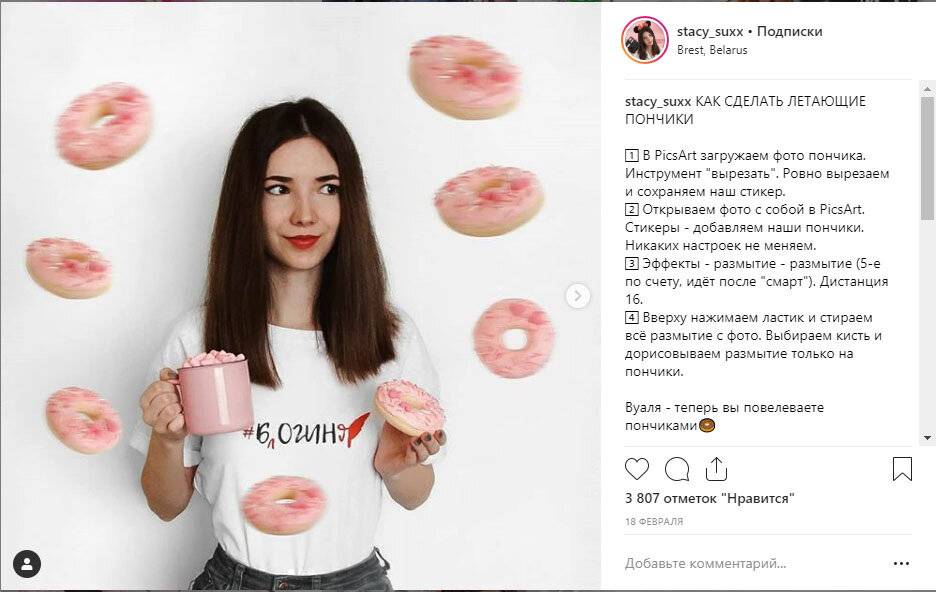Toggle the Подписки following button
936x592 pixels.
[789, 32]
